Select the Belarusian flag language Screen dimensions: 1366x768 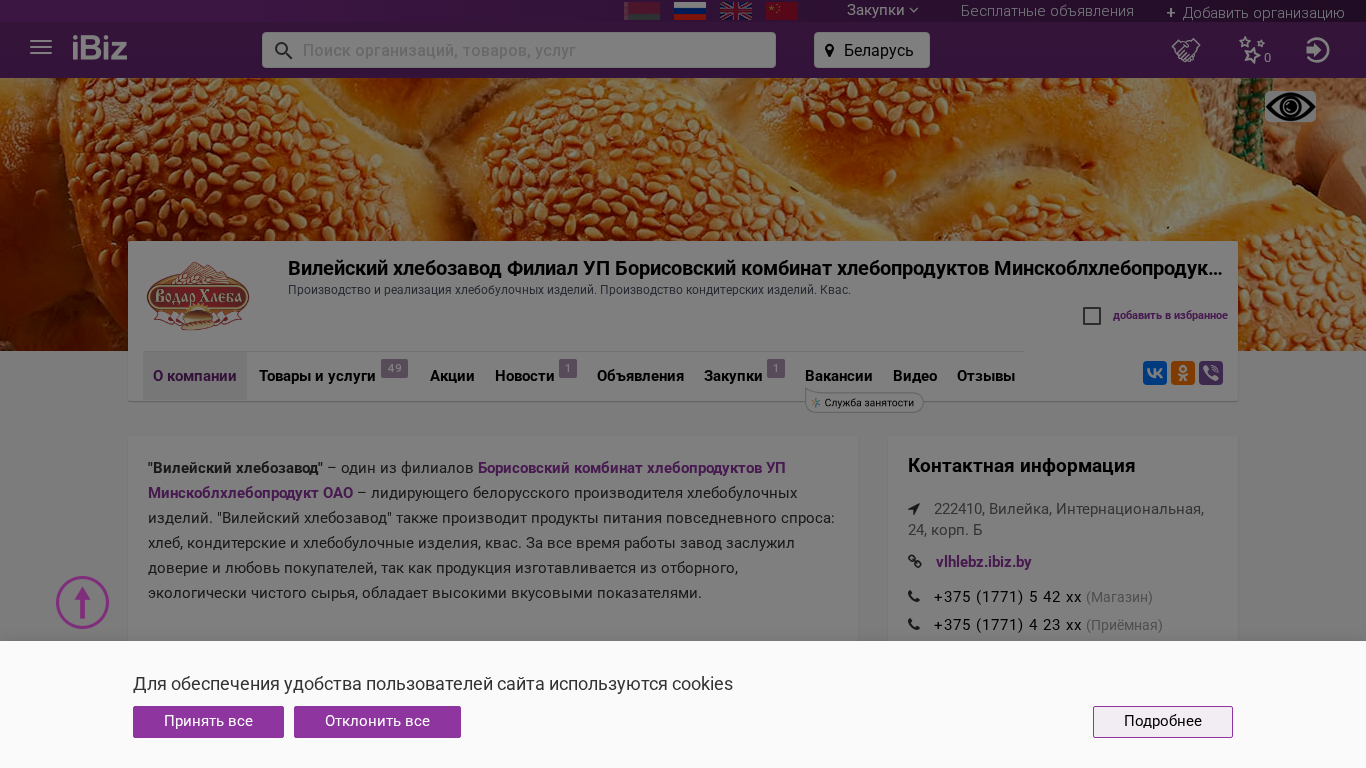coord(642,11)
